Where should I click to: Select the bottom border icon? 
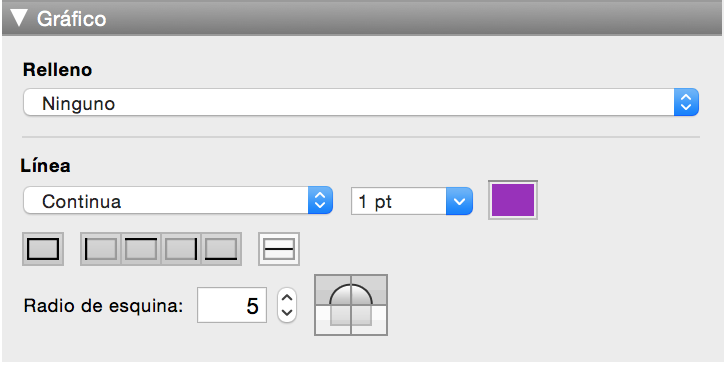coord(221,249)
